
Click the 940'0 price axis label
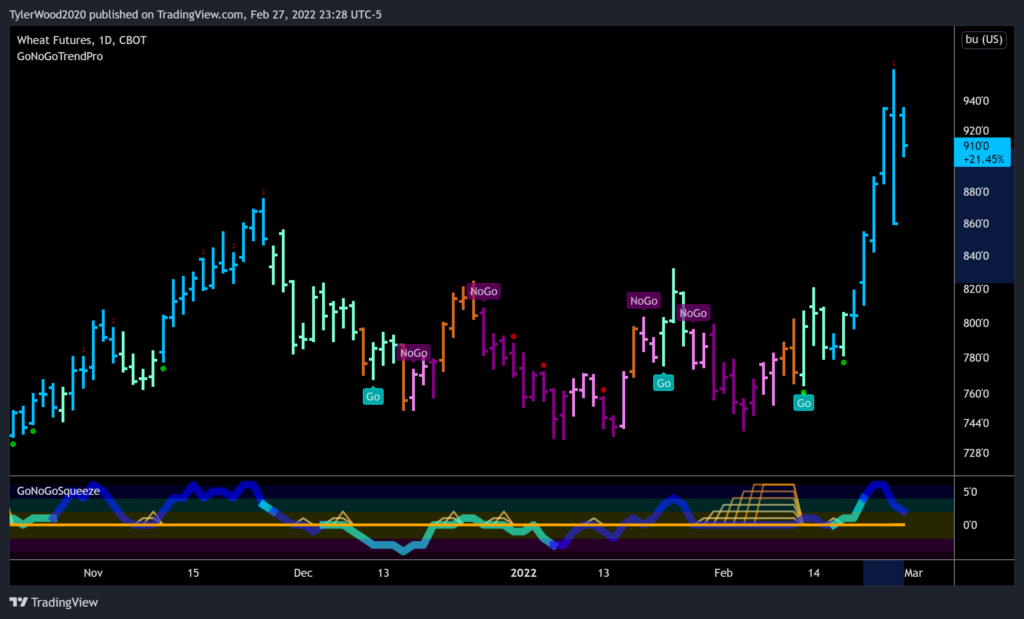[x=976, y=101]
